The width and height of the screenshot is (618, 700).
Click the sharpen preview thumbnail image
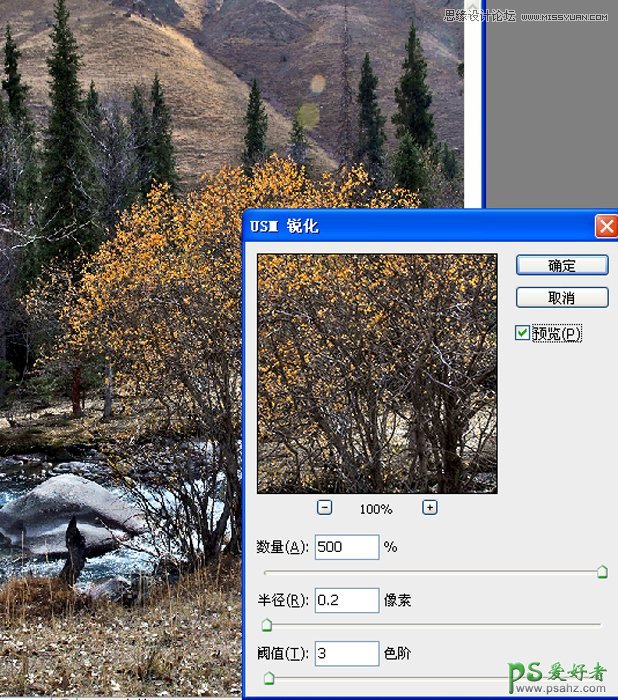[x=377, y=373]
